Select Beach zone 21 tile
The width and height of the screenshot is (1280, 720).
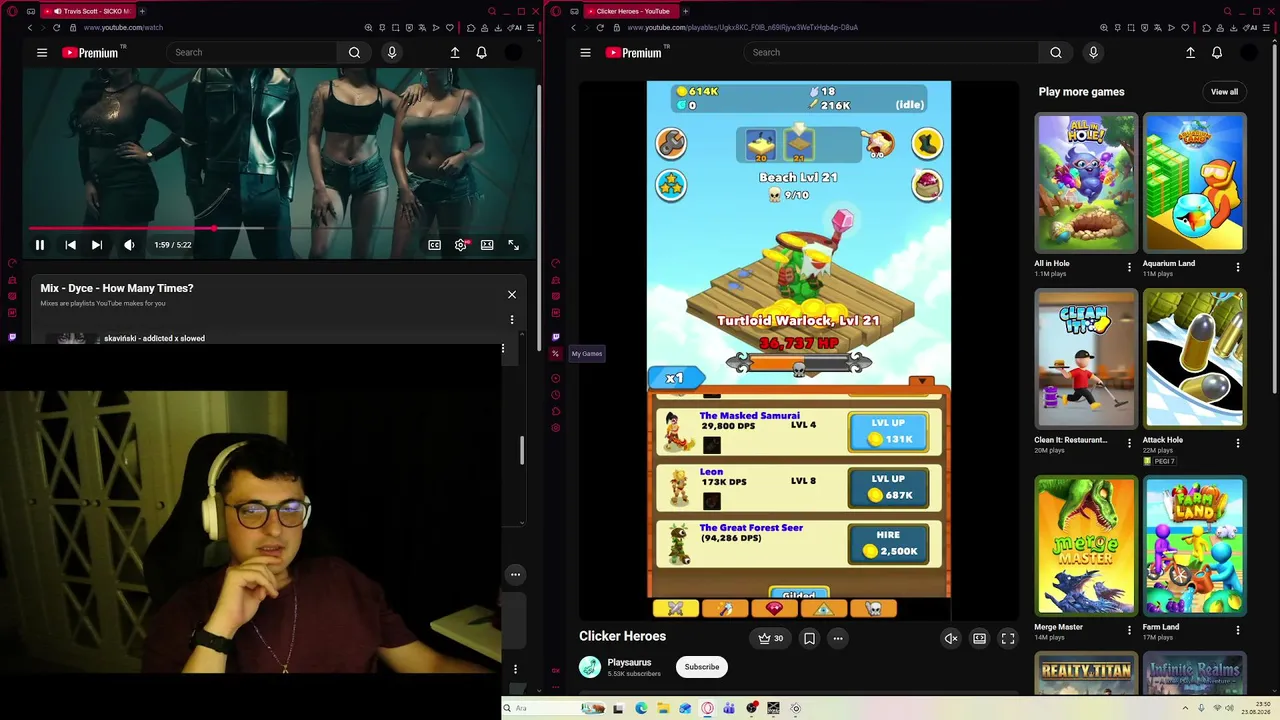click(x=799, y=145)
